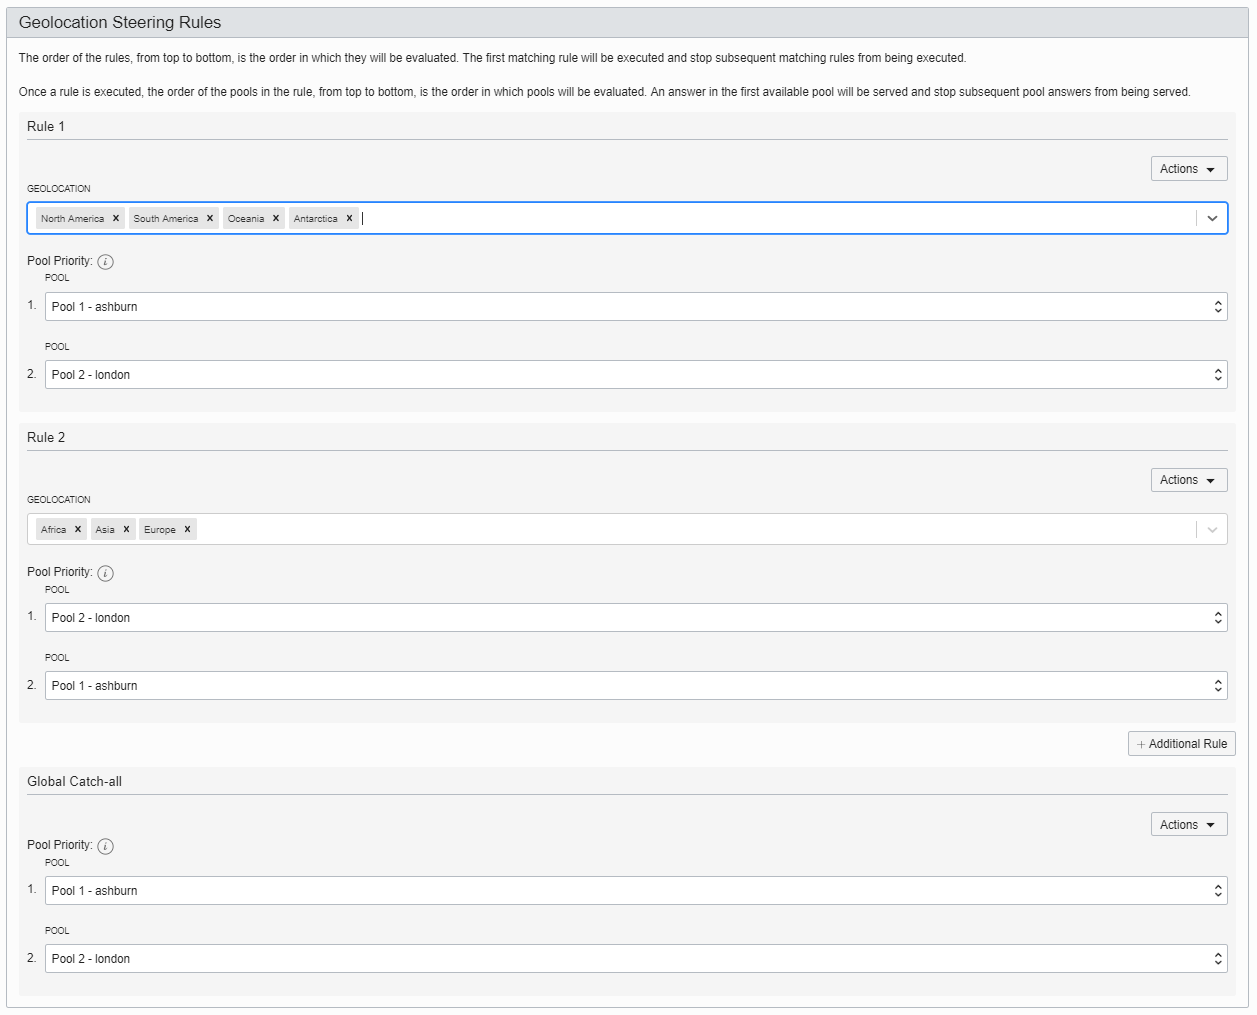This screenshot has width=1257, height=1015.
Task: Change Rule 2 second pool selection
Action: point(635,686)
